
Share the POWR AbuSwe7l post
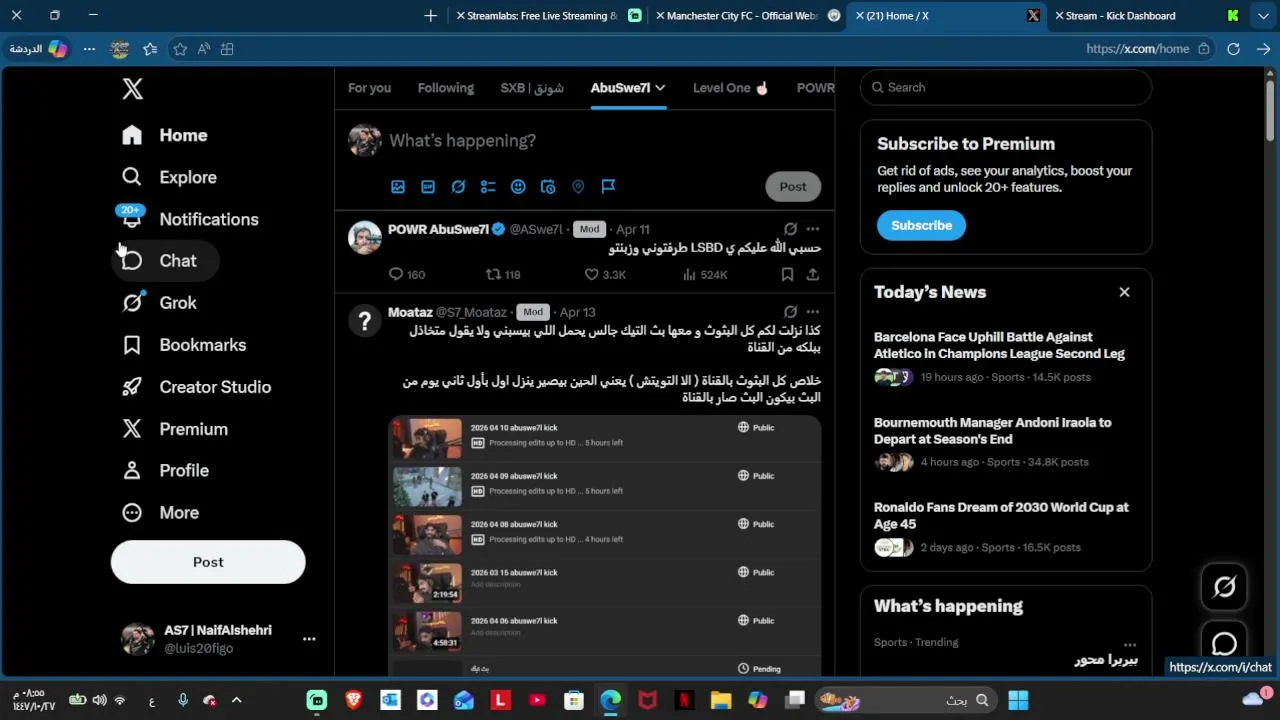(813, 274)
